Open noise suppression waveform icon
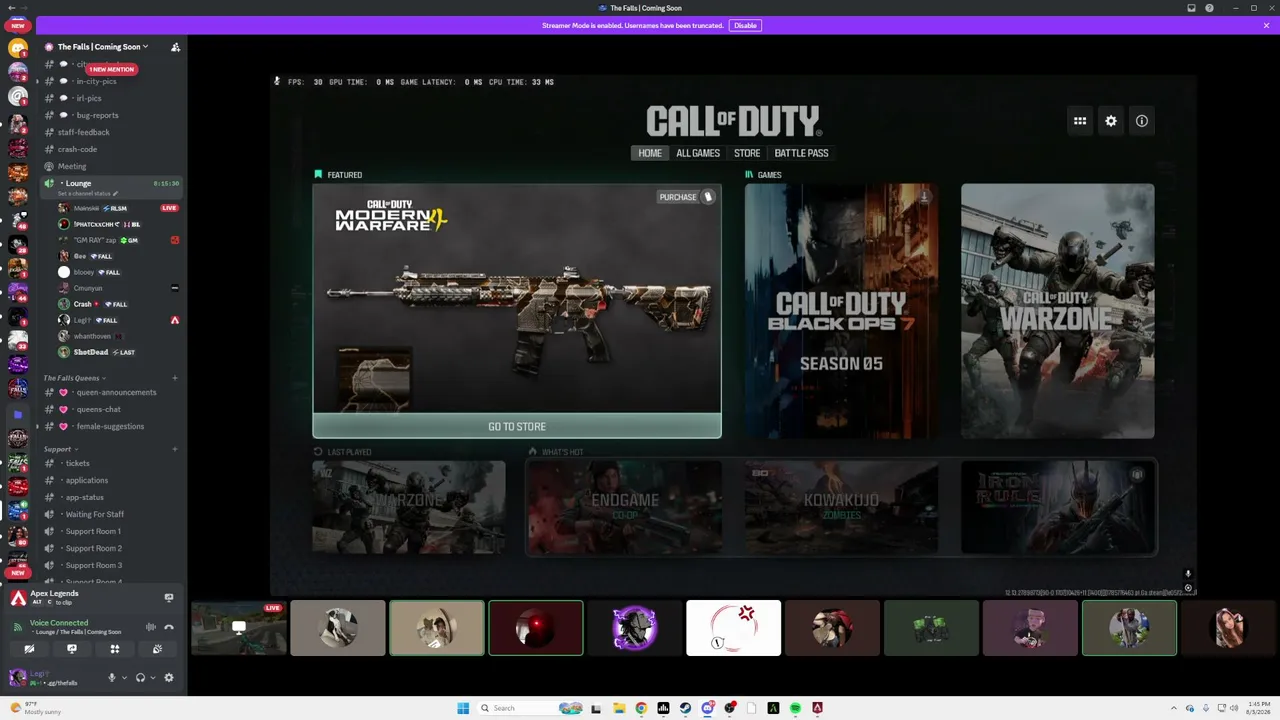 [x=151, y=627]
